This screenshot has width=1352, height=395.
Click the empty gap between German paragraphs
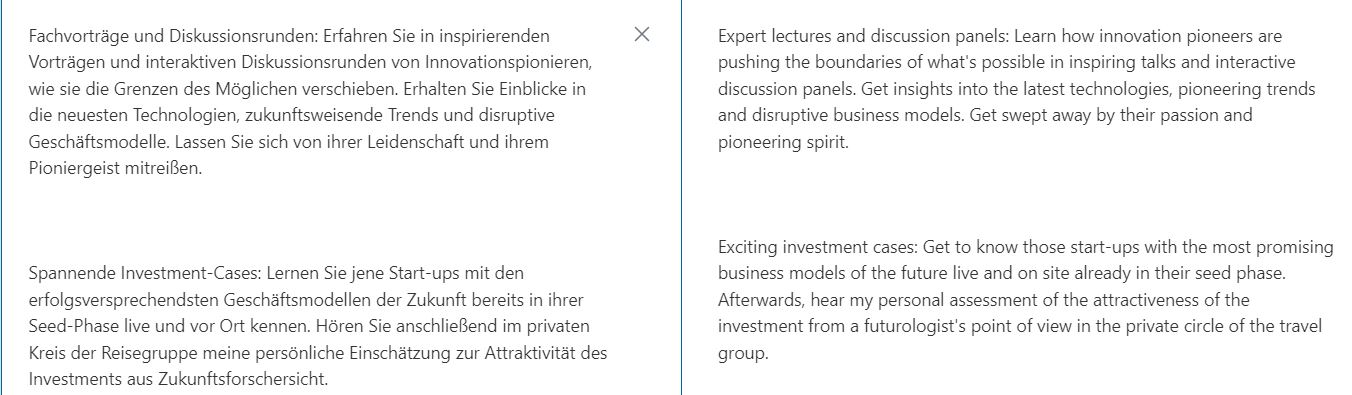[x=313, y=221]
